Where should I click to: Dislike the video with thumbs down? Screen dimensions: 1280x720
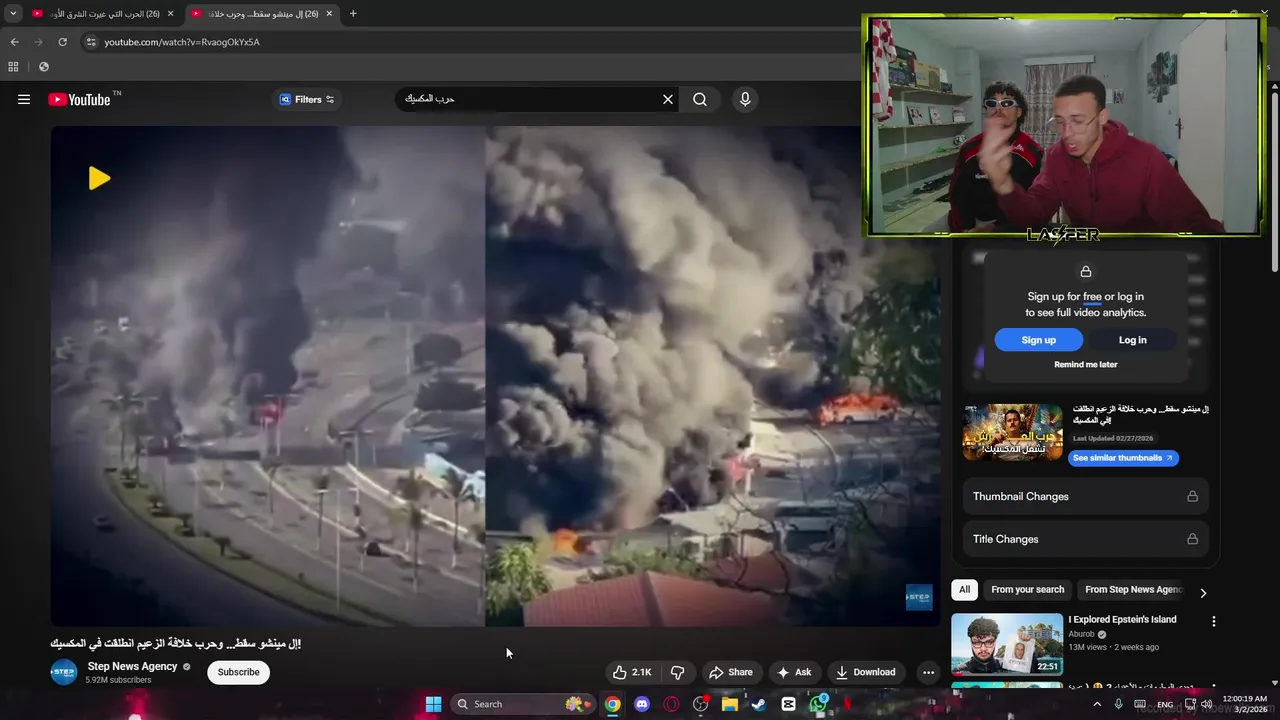click(x=678, y=672)
